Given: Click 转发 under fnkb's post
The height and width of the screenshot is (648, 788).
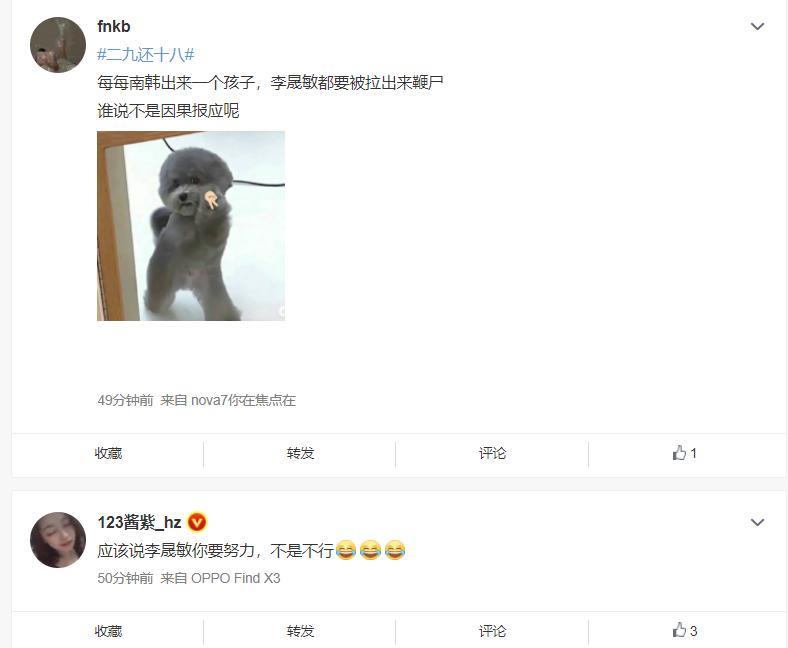Looking at the screenshot, I should click(x=300, y=453).
